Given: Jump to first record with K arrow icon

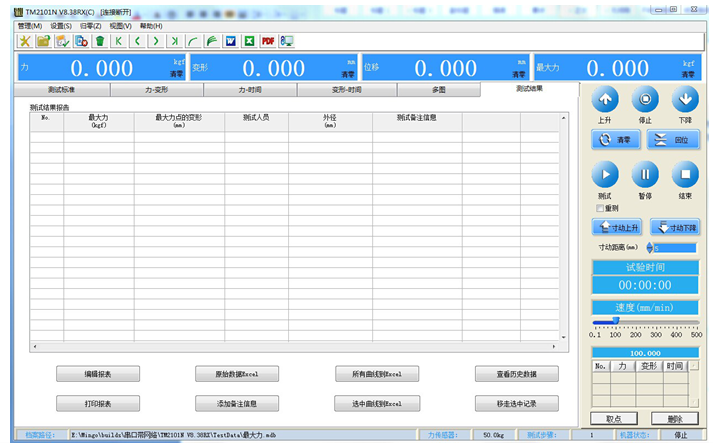Looking at the screenshot, I should (119, 41).
